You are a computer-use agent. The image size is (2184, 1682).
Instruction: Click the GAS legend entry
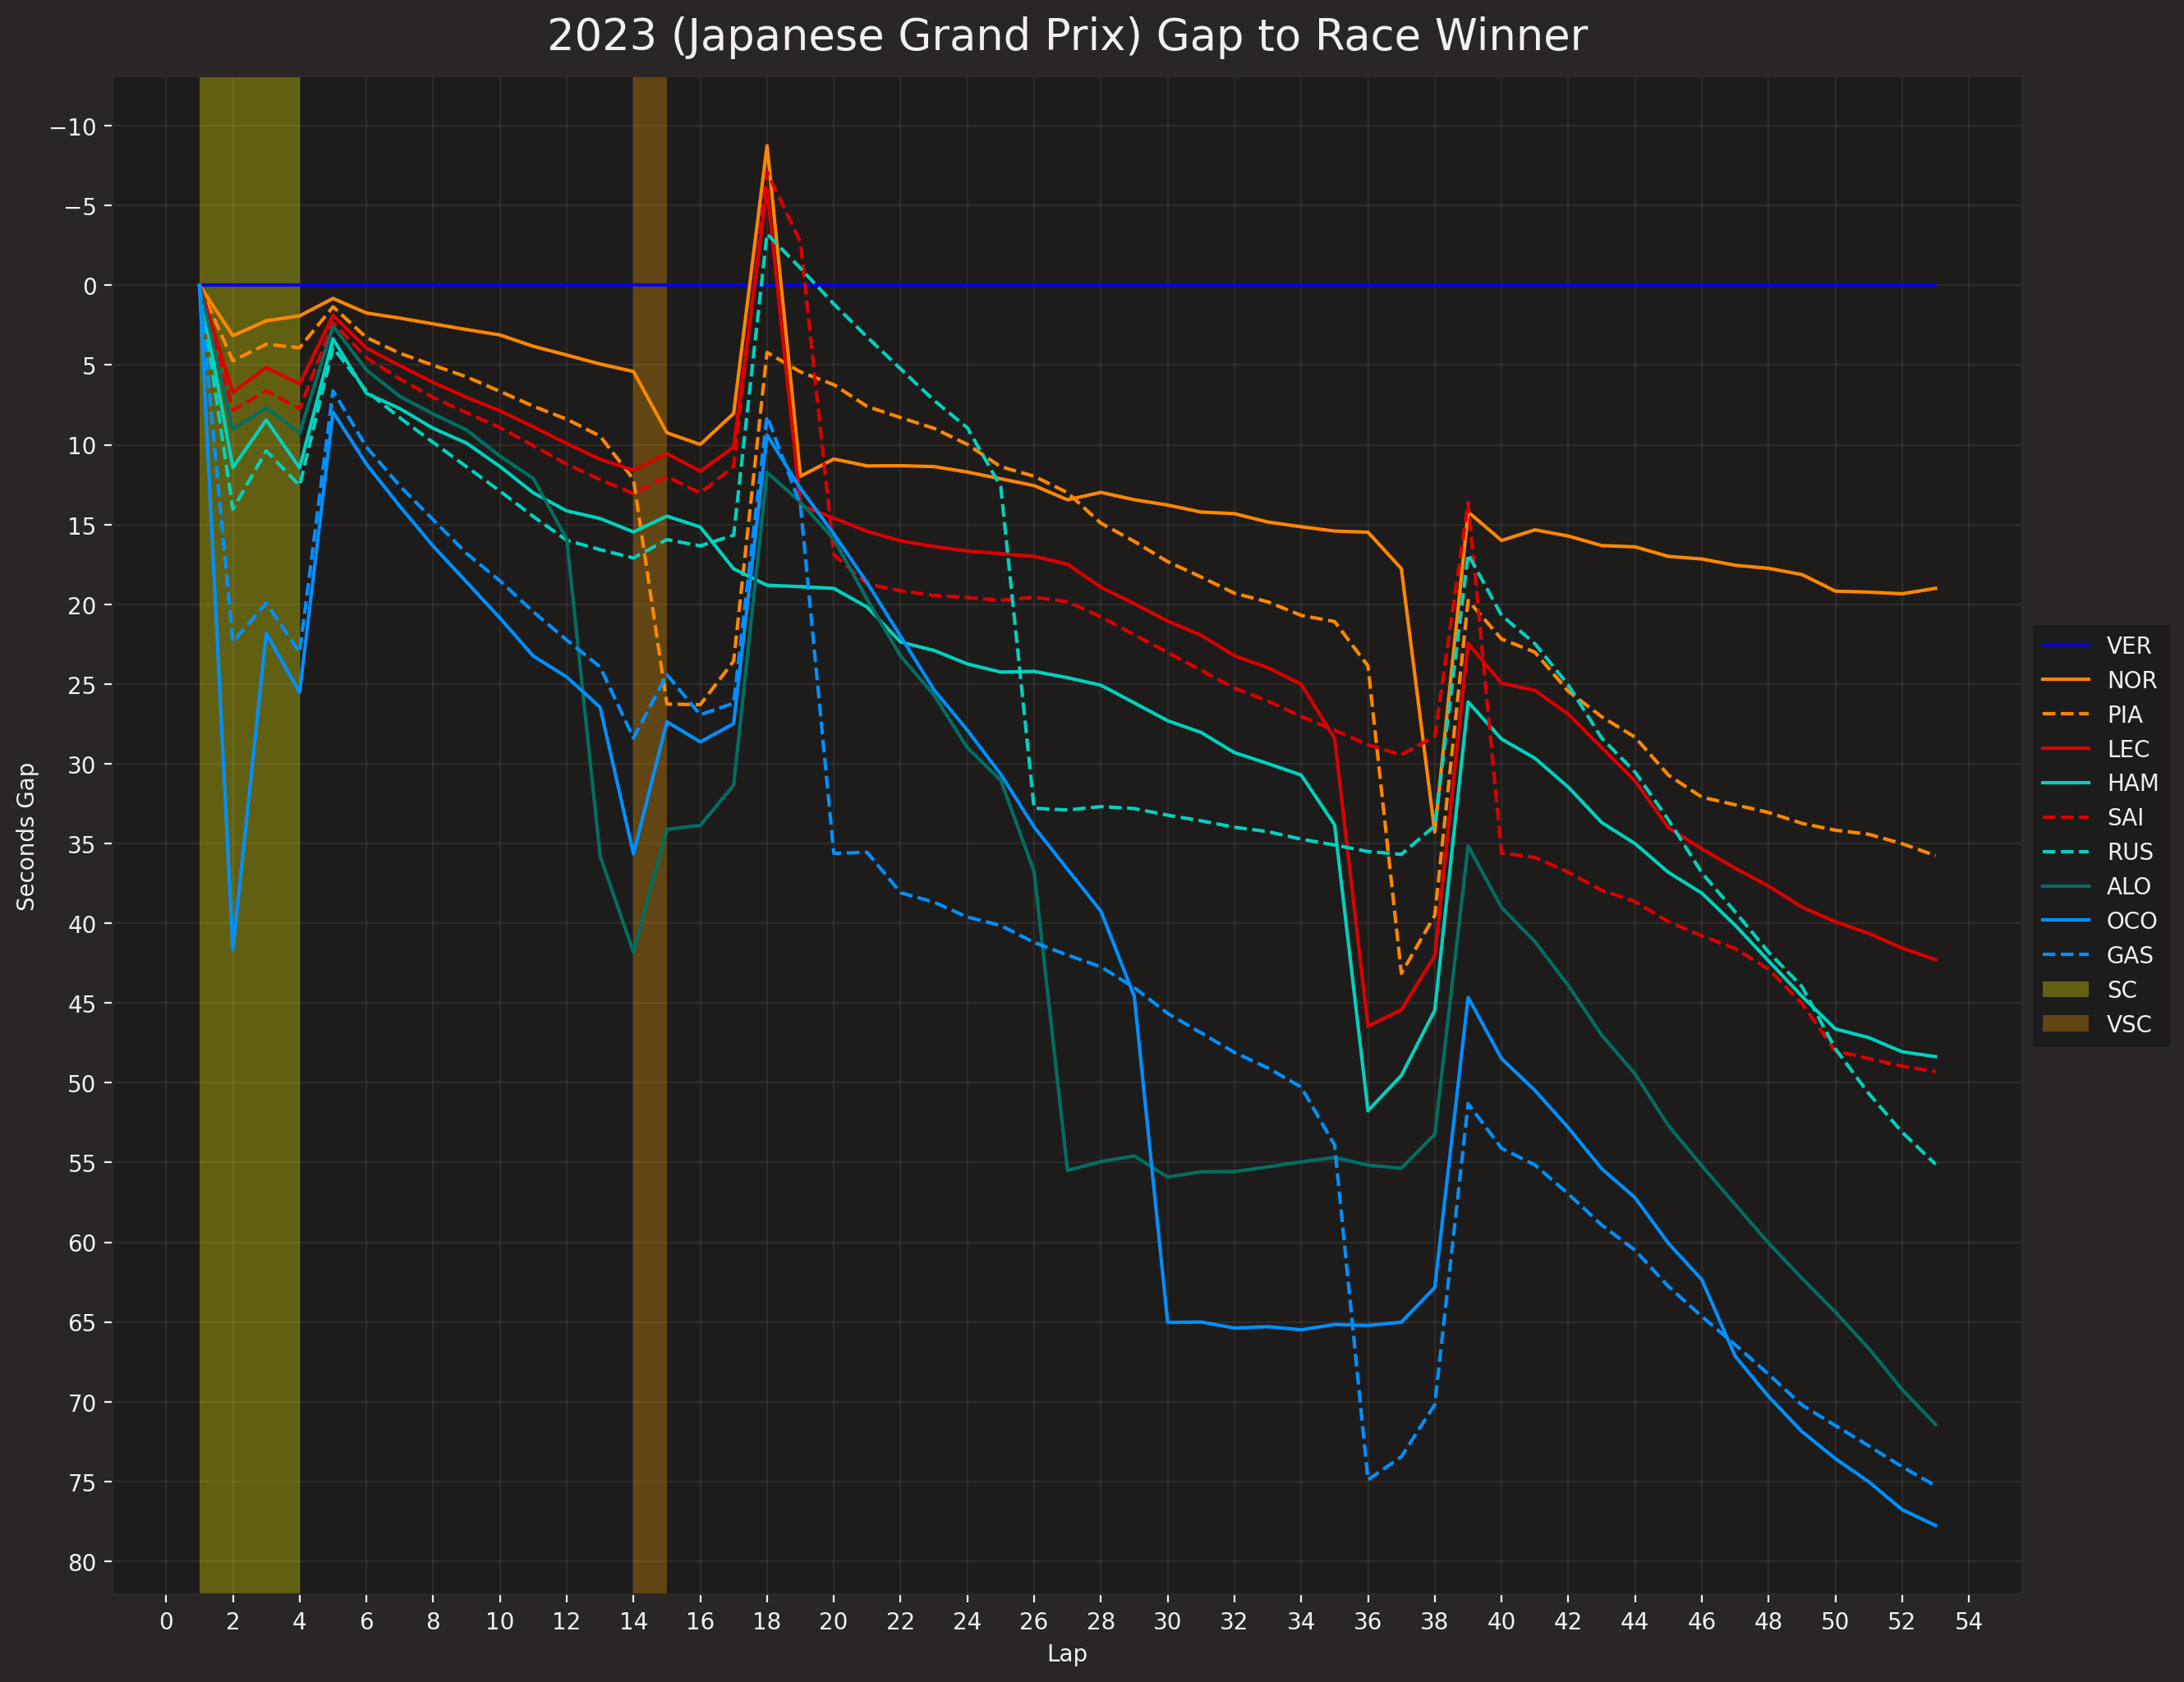[x=2129, y=955]
